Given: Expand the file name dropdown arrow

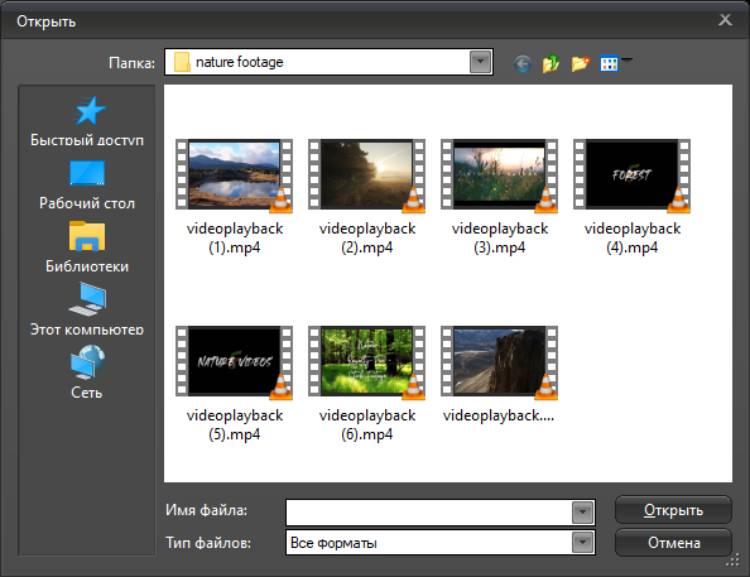Looking at the screenshot, I should click(583, 512).
